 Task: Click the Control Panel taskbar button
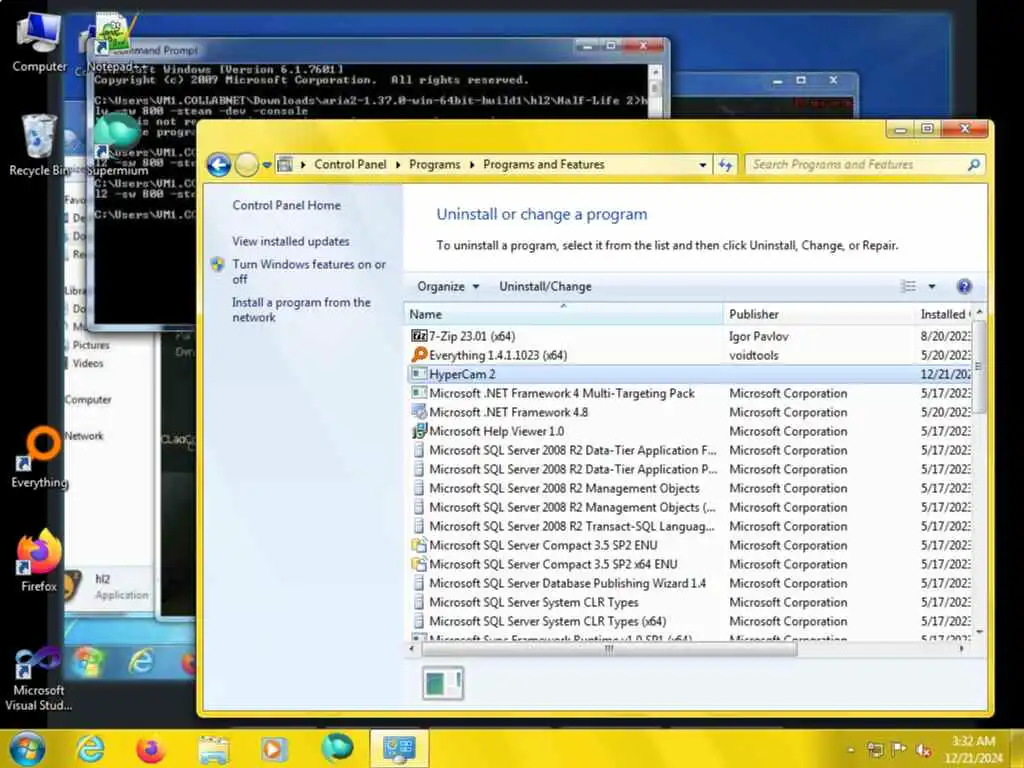tap(399, 748)
